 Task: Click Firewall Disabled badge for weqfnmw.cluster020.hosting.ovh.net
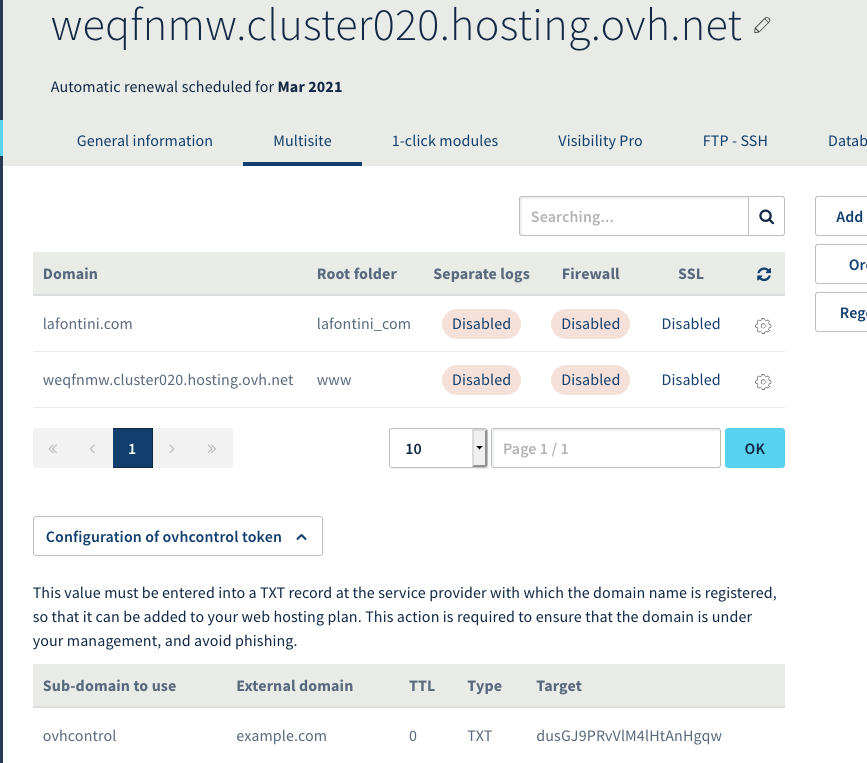(x=590, y=380)
